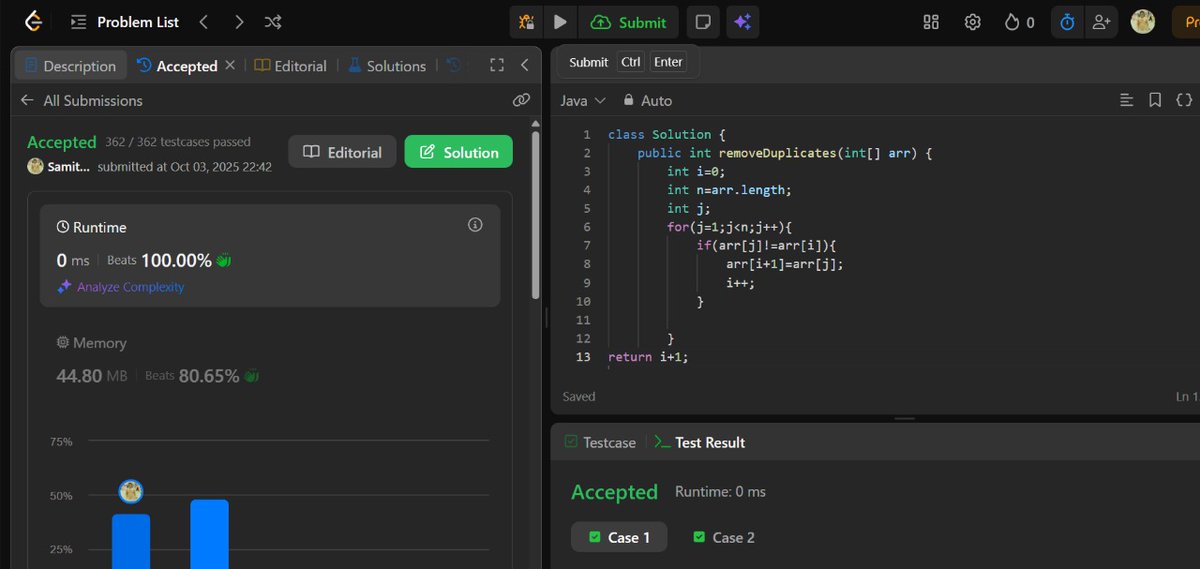Toggle the stopwatch timer icon
The height and width of the screenshot is (569, 1200).
1067,22
